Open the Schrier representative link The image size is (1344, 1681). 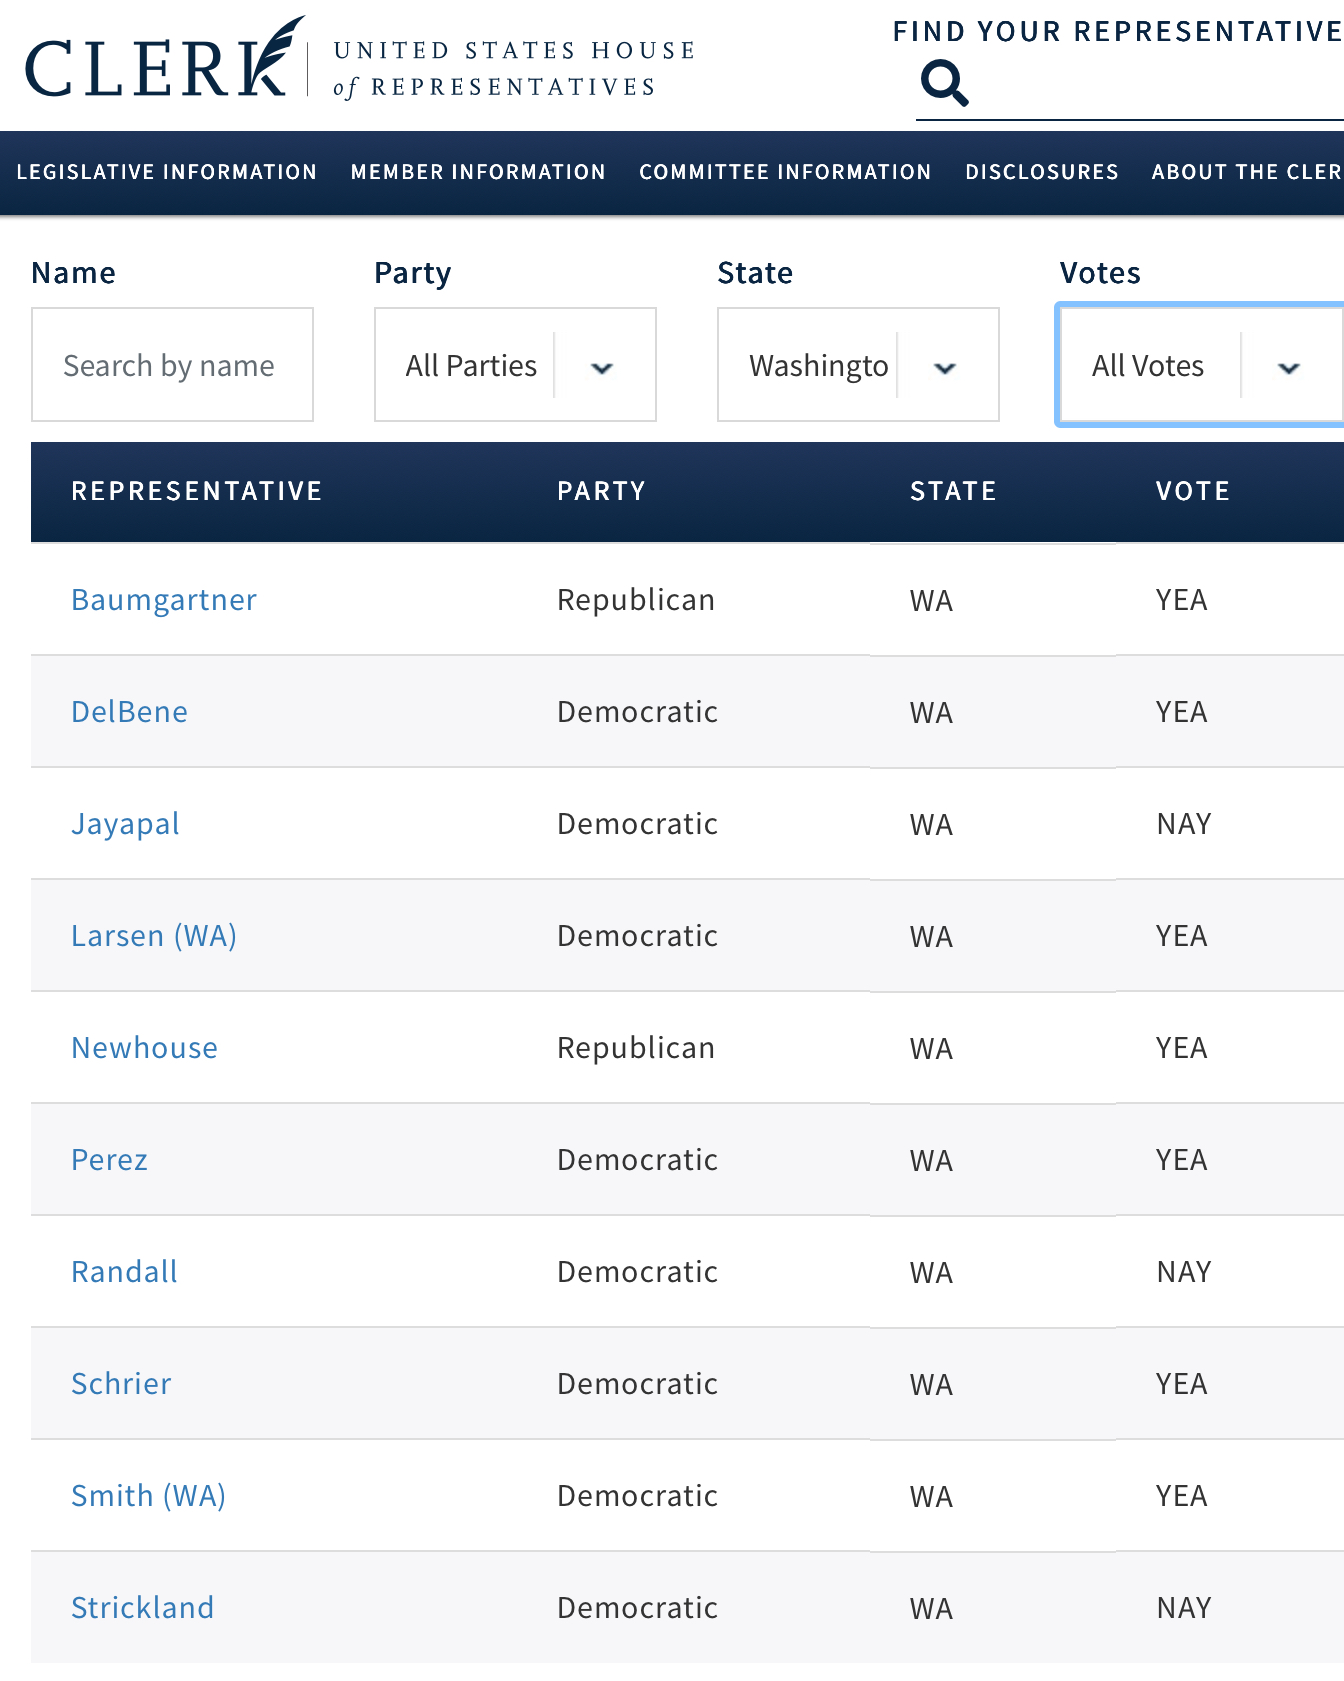click(121, 1384)
